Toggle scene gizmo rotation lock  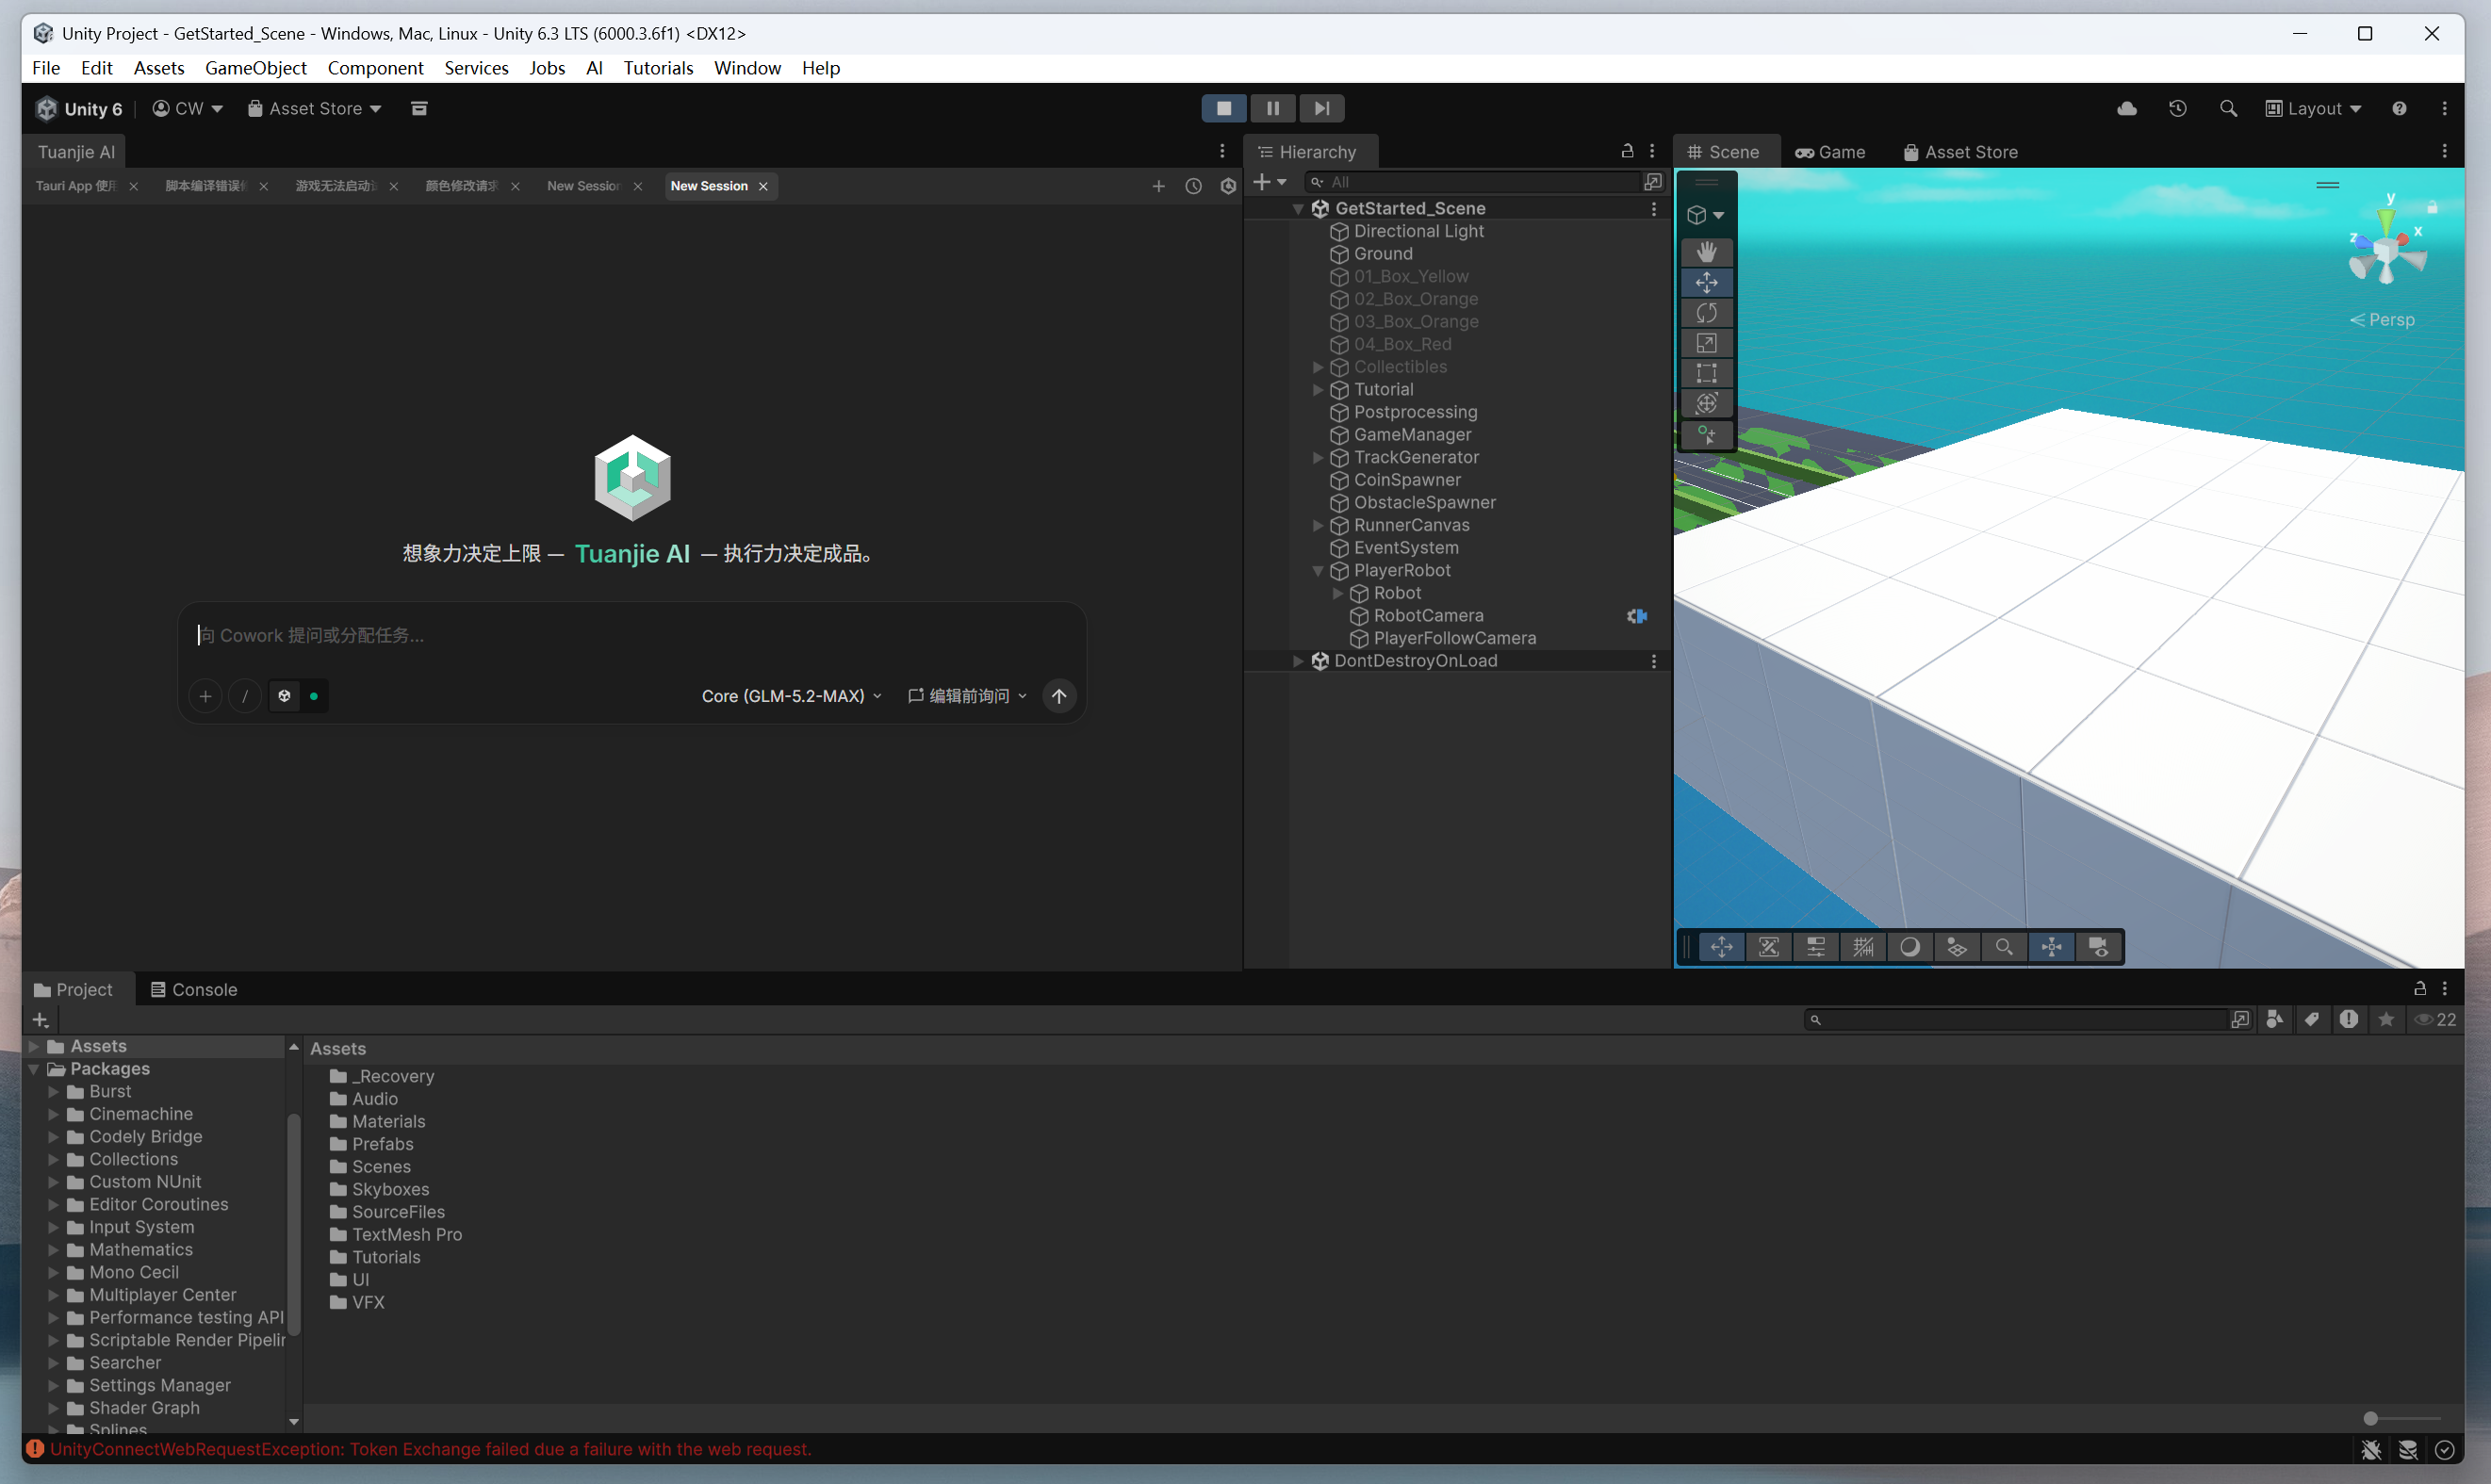2432,207
